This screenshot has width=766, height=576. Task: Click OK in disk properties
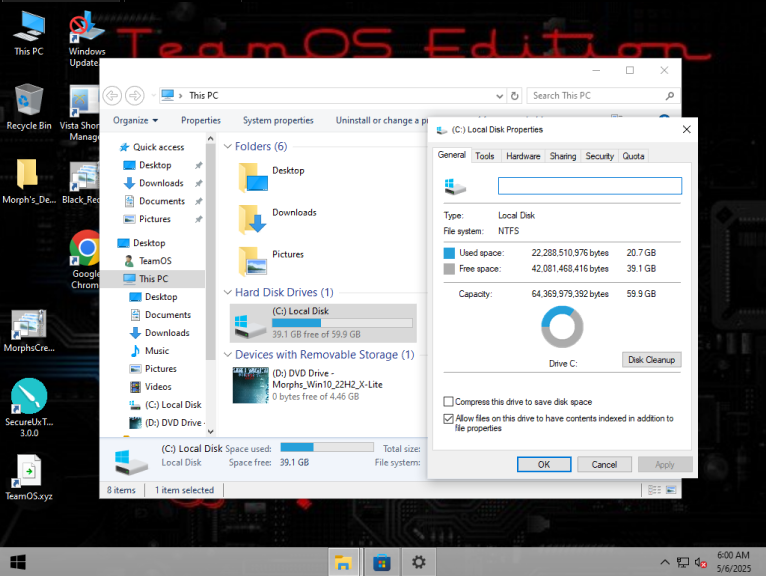(x=544, y=464)
